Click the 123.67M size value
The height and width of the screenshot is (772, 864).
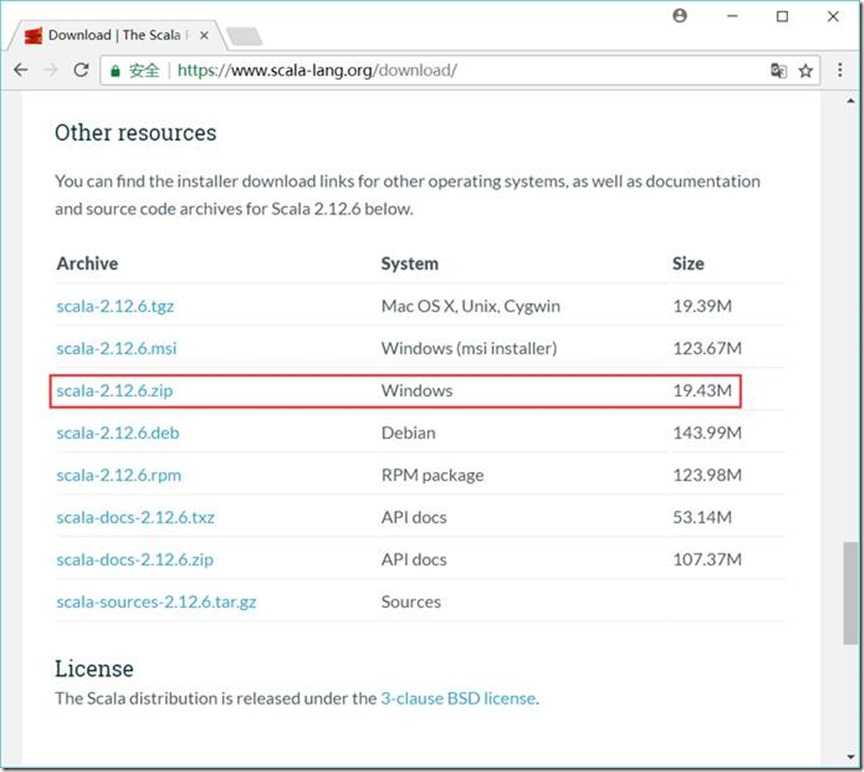click(x=708, y=348)
